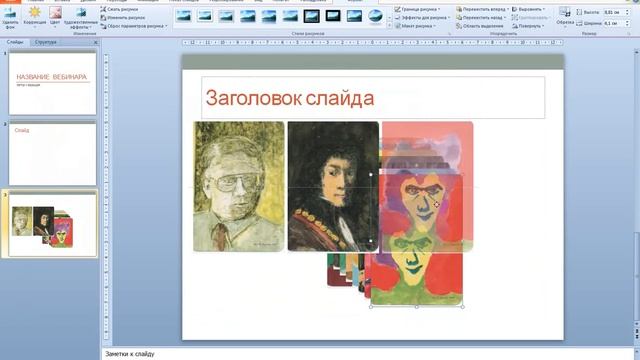
Task: Click Переместить назад send backward
Action: [x=480, y=18]
